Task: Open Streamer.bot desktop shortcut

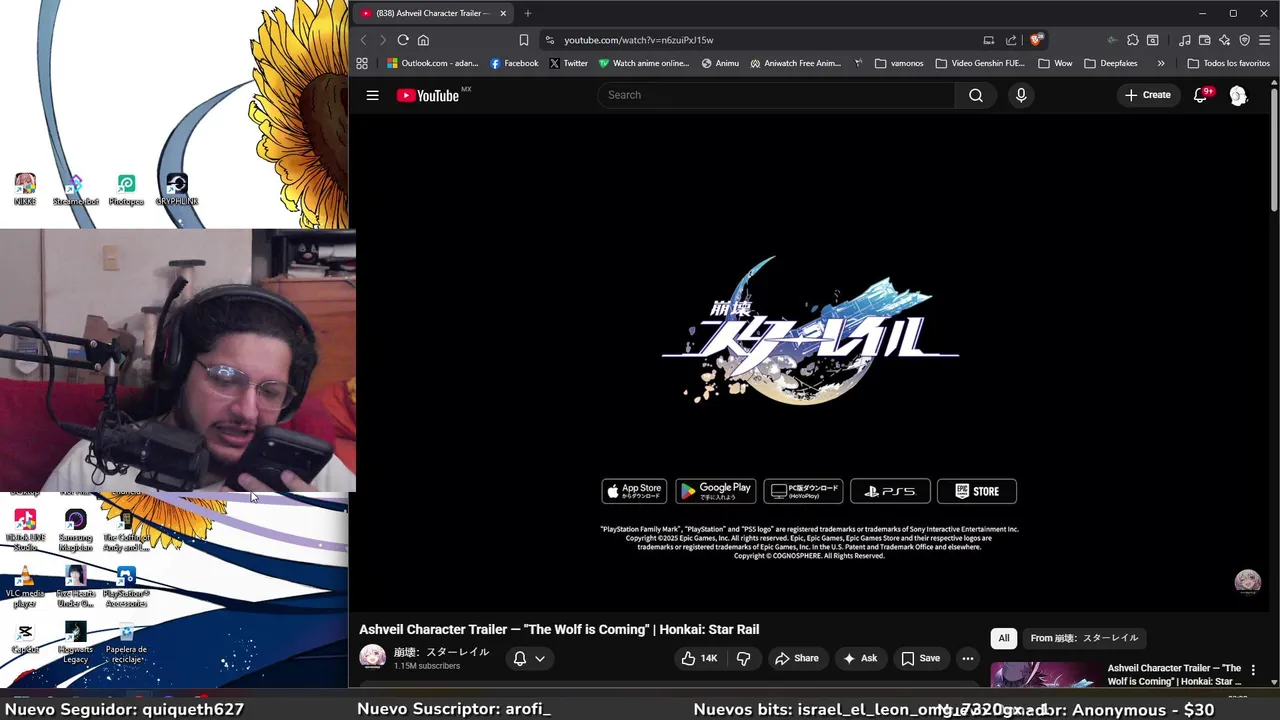Action: (x=76, y=189)
